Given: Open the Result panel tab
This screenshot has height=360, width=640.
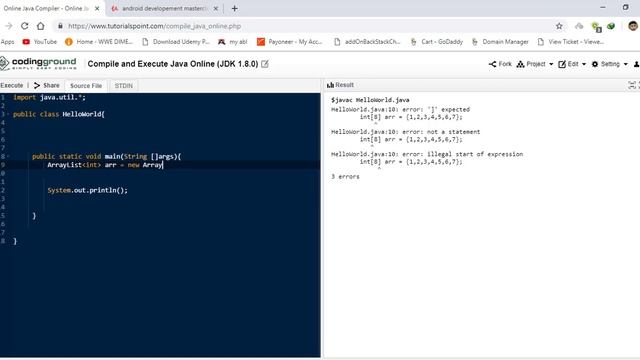Looking at the screenshot, I should coord(340,85).
